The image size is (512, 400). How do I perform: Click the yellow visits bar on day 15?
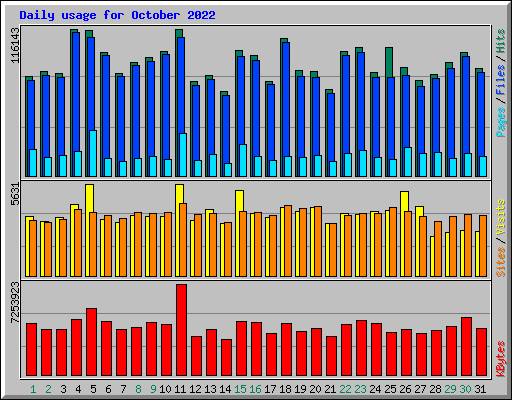pos(239,201)
